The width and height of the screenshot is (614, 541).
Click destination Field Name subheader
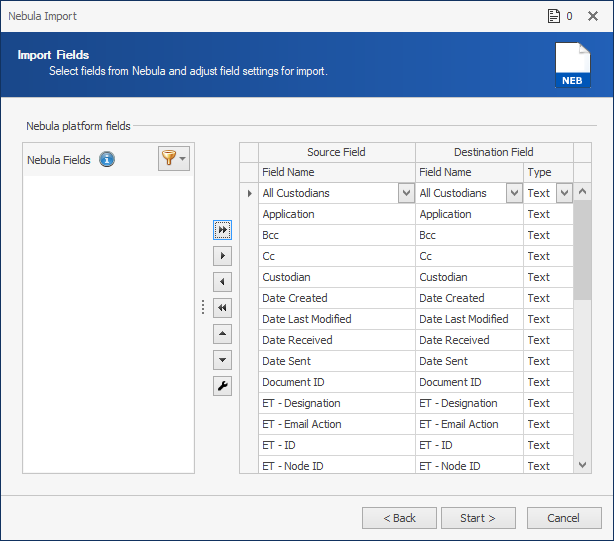coord(470,172)
